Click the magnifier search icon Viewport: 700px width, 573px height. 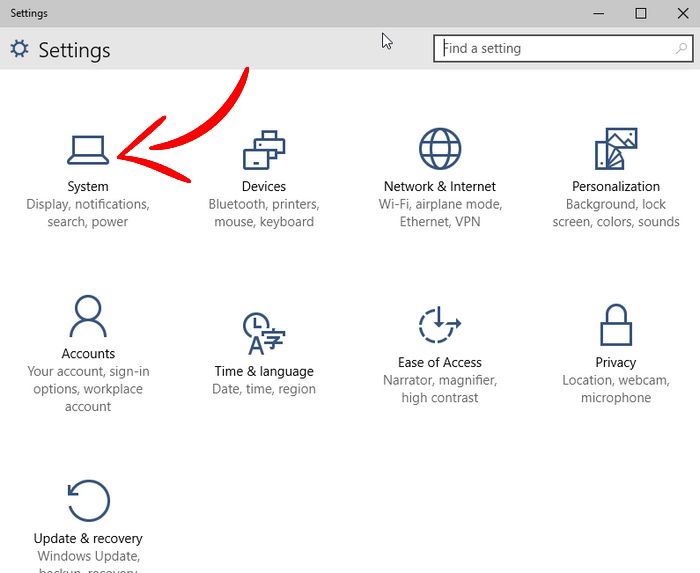coord(681,48)
